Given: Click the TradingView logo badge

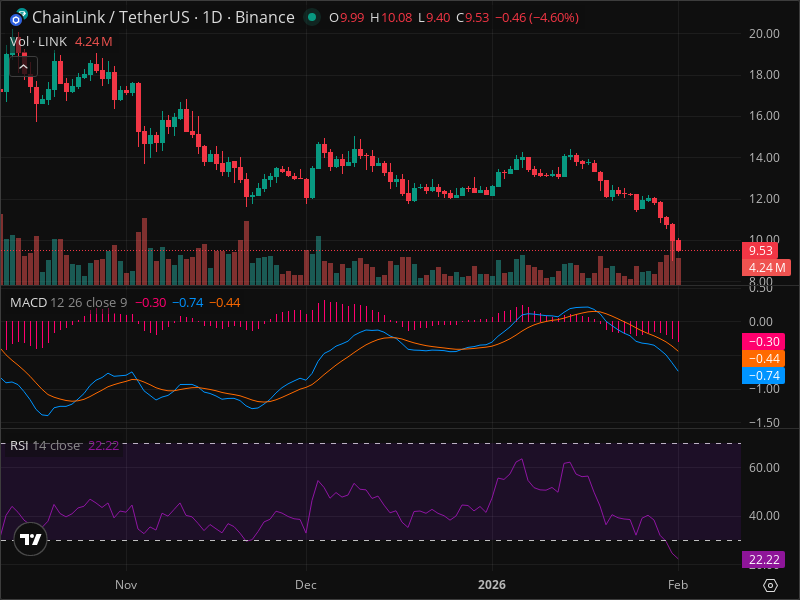Looking at the screenshot, I should (x=31, y=539).
